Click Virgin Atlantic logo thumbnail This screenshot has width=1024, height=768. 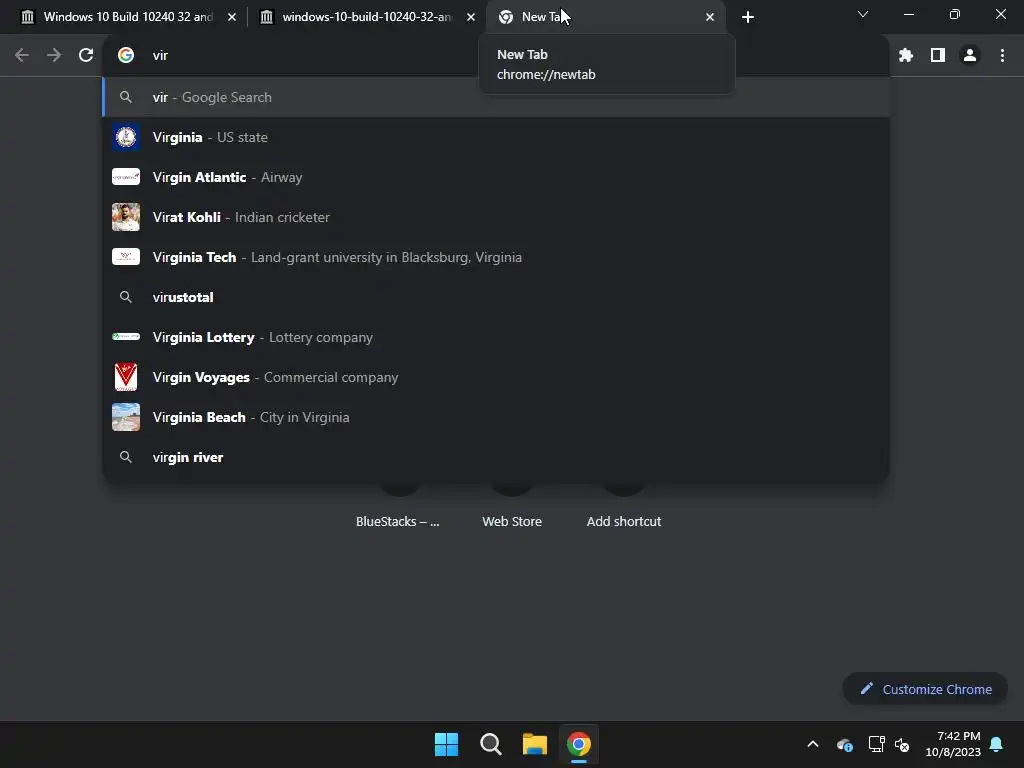[126, 177]
